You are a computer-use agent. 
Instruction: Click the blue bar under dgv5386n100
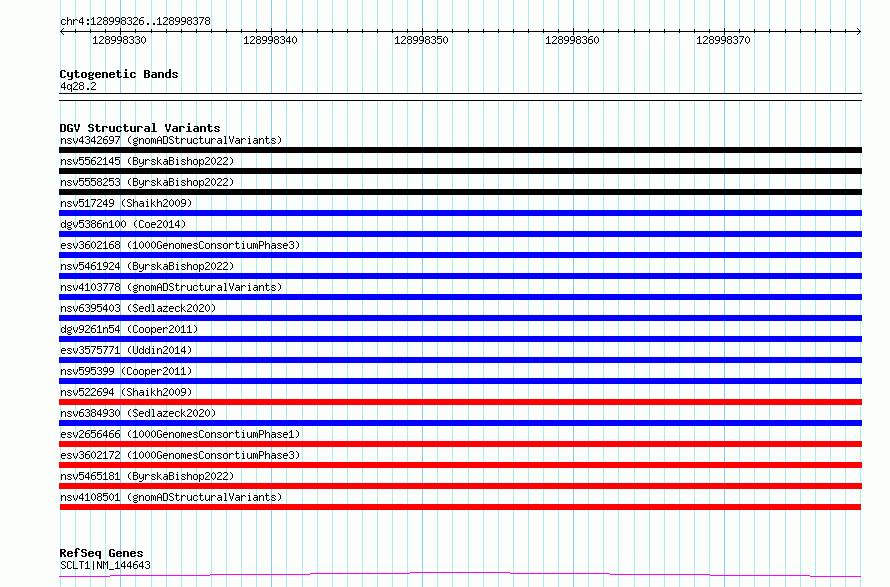[x=460, y=234]
